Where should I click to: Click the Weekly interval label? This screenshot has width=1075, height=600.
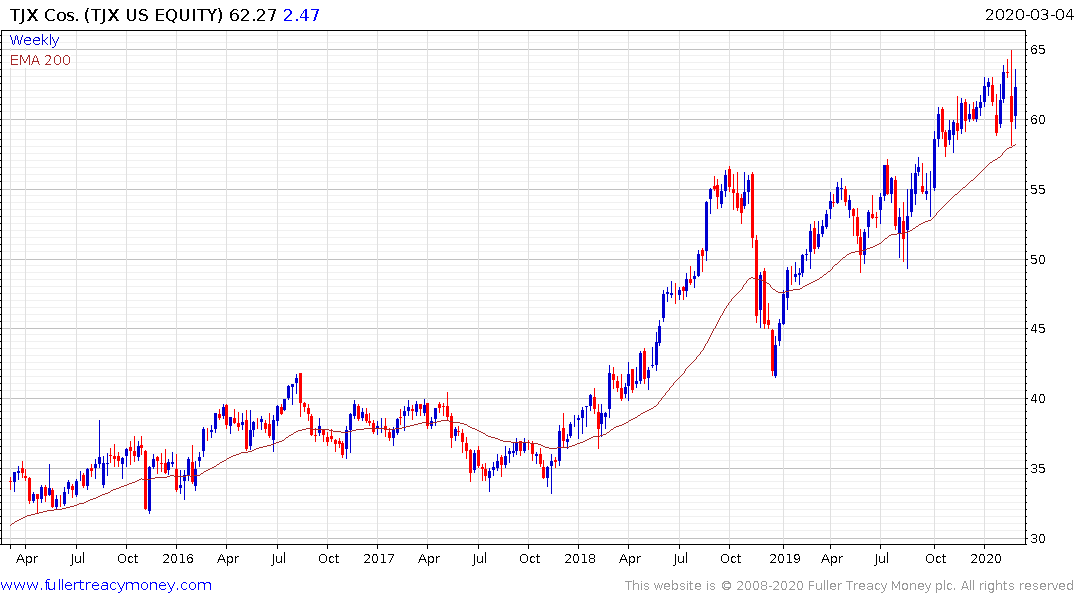(34, 40)
